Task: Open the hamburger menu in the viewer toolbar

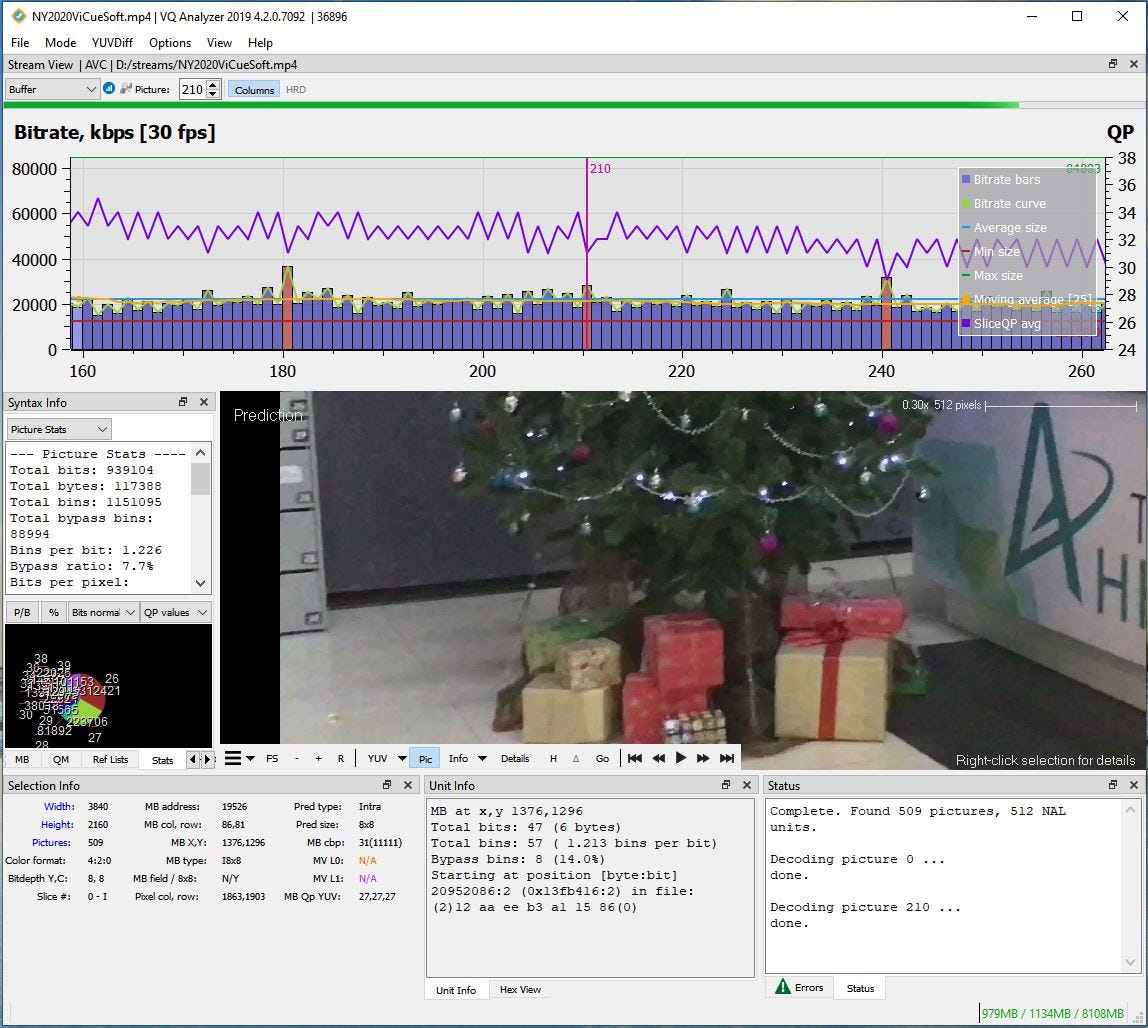Action: point(234,758)
